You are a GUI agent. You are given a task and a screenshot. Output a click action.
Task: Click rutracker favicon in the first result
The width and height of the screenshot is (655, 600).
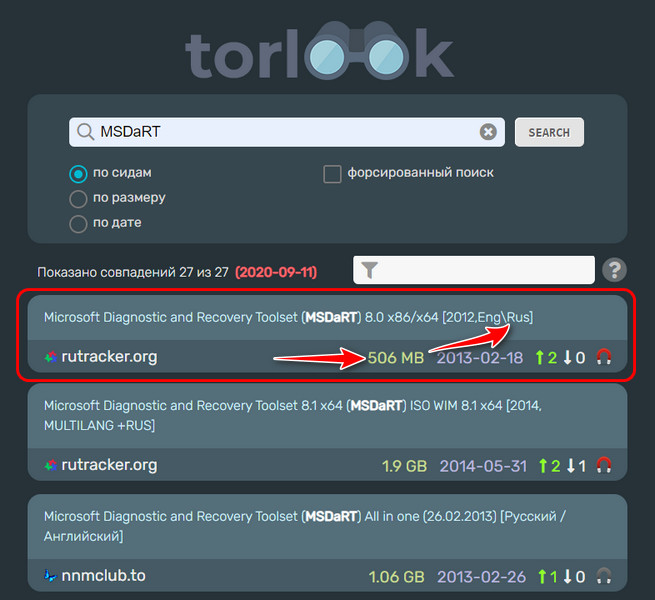coord(51,357)
